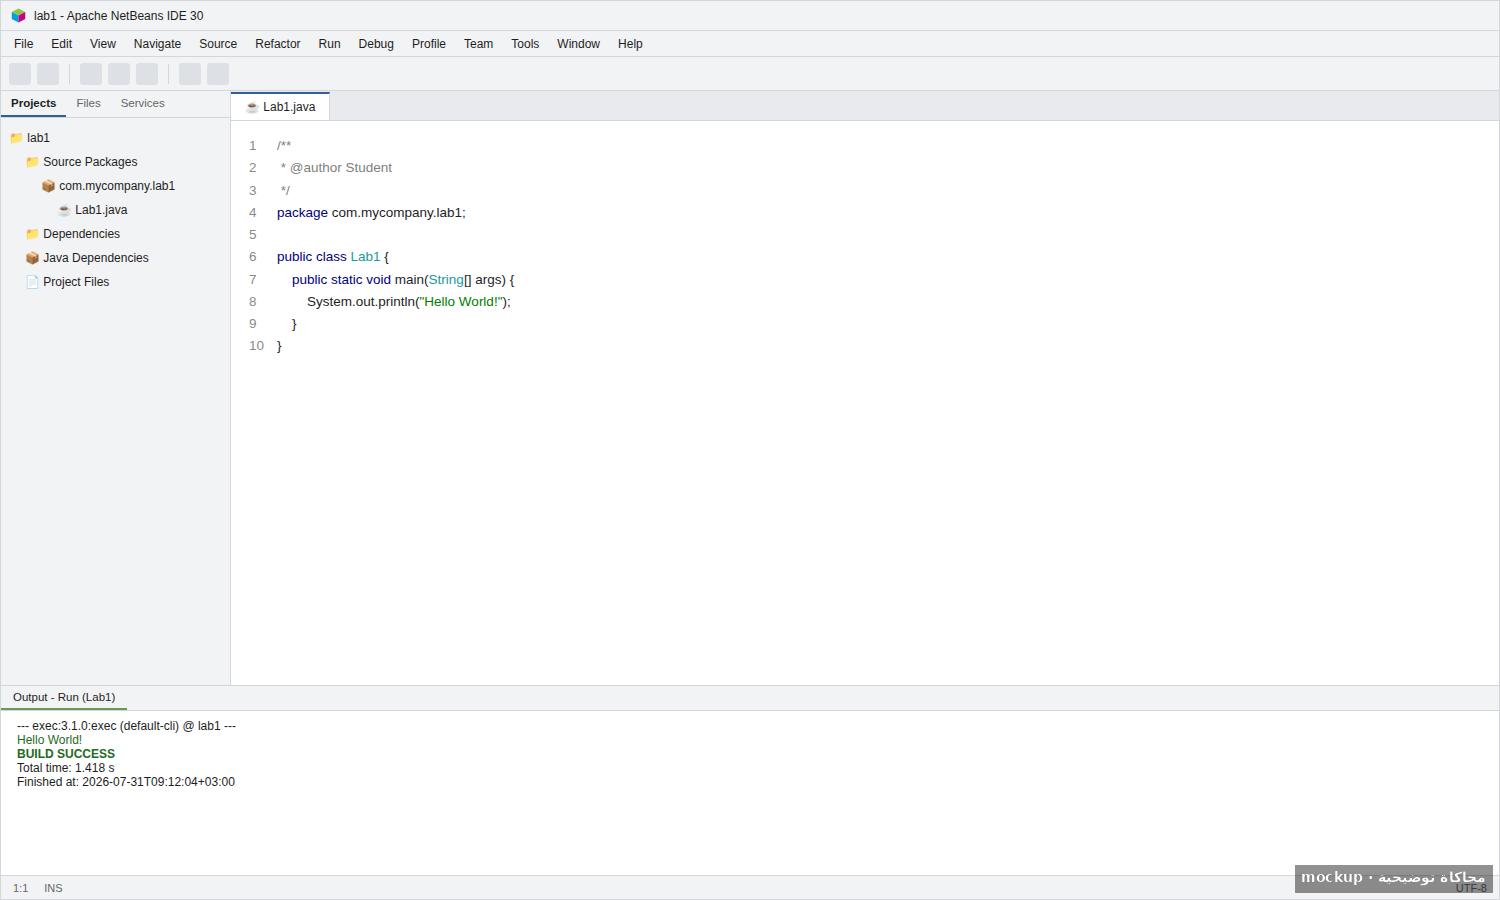Click the 'public static void main' line
1500x900 pixels.
pos(403,280)
